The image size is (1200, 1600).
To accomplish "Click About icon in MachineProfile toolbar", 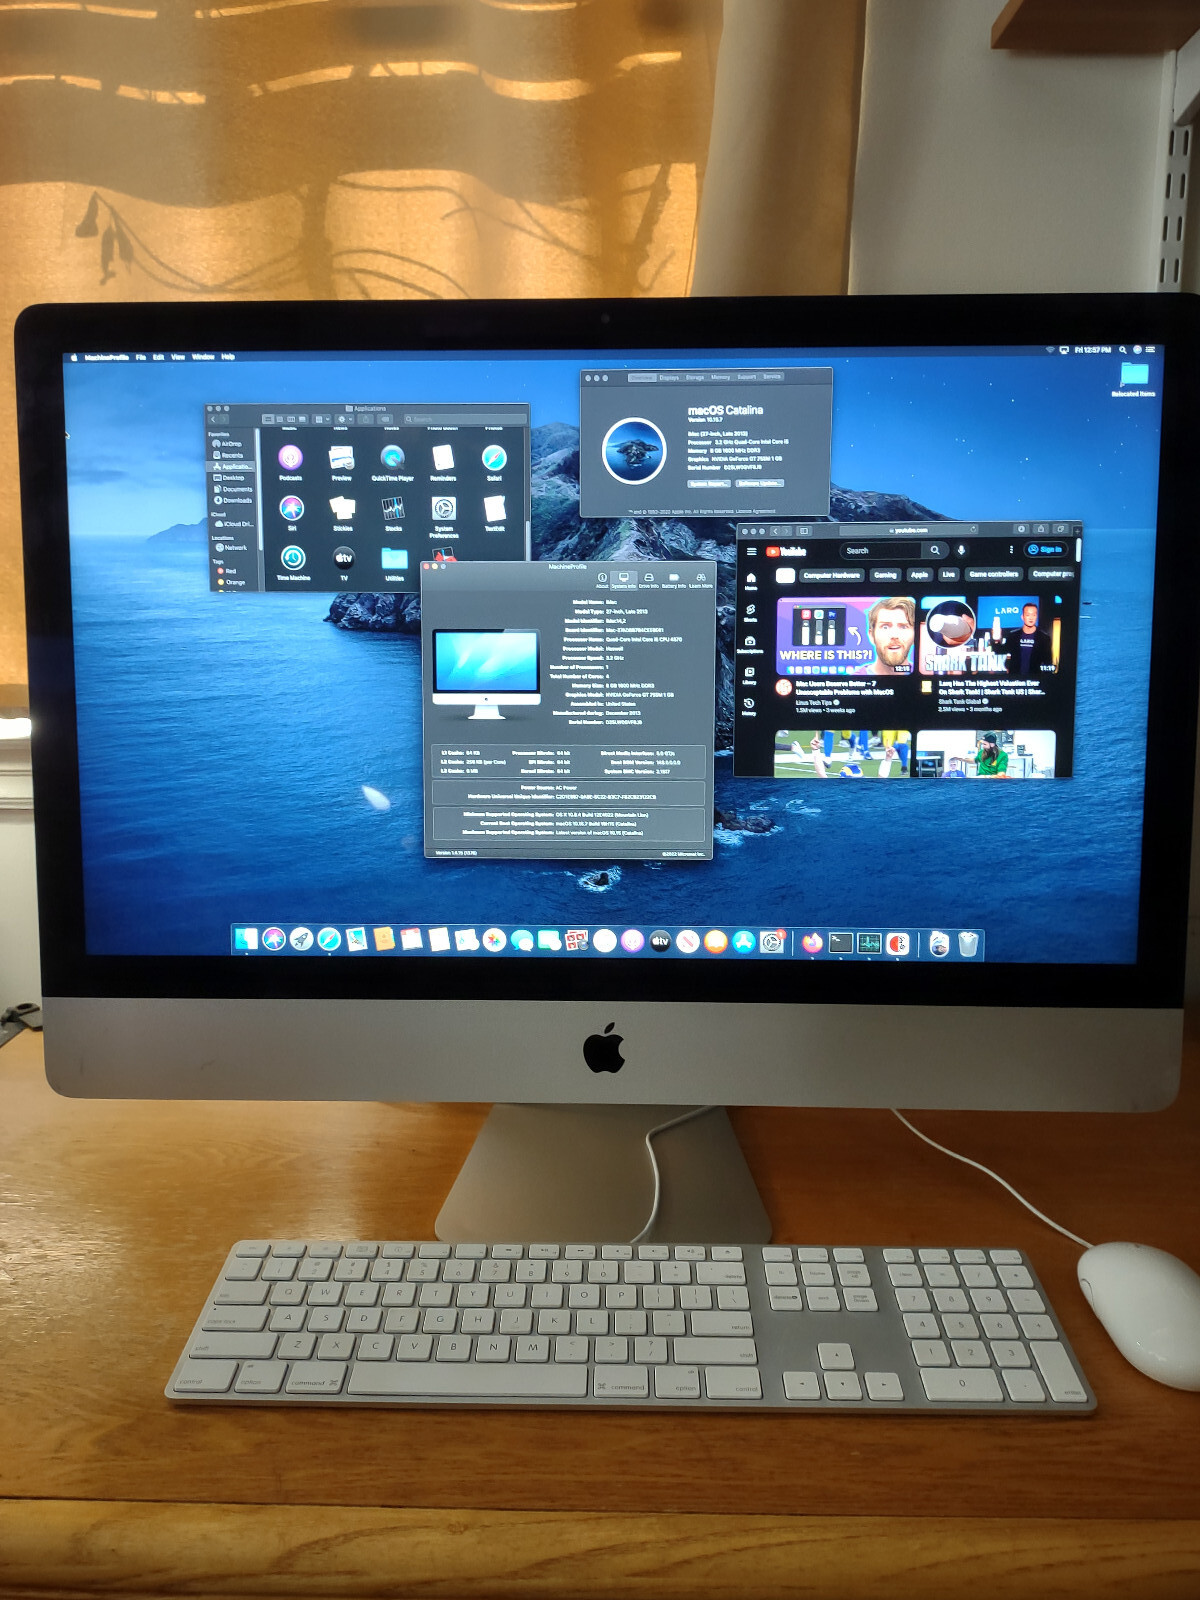I will coord(602,579).
